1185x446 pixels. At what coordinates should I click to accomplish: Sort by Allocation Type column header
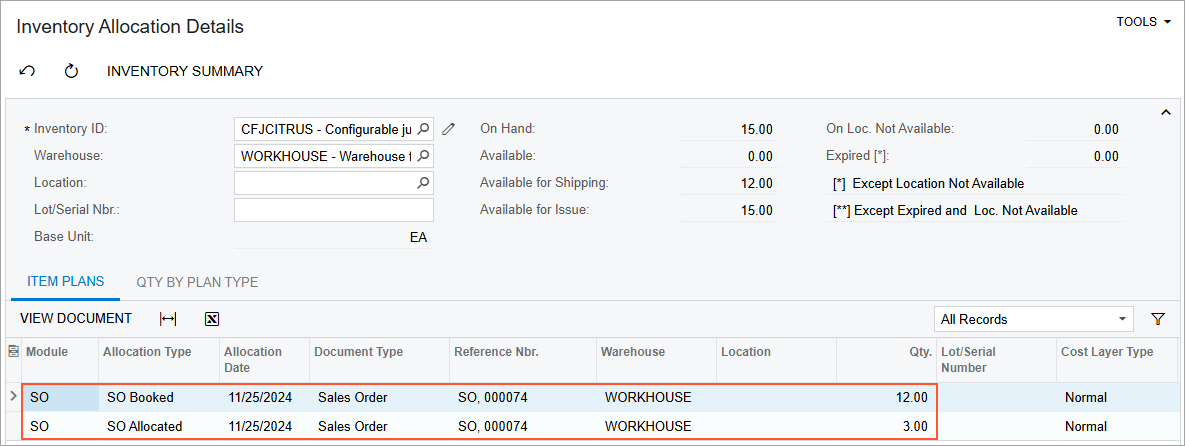159,359
